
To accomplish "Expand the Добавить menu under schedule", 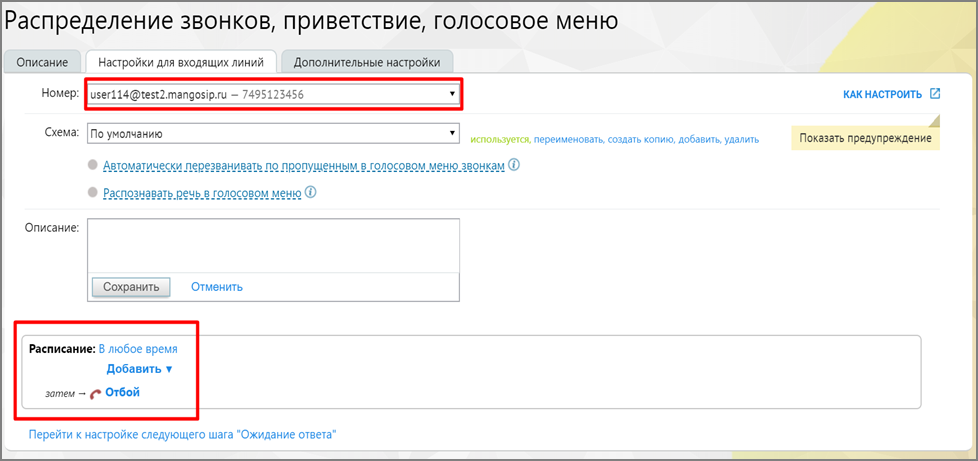I will (139, 369).
